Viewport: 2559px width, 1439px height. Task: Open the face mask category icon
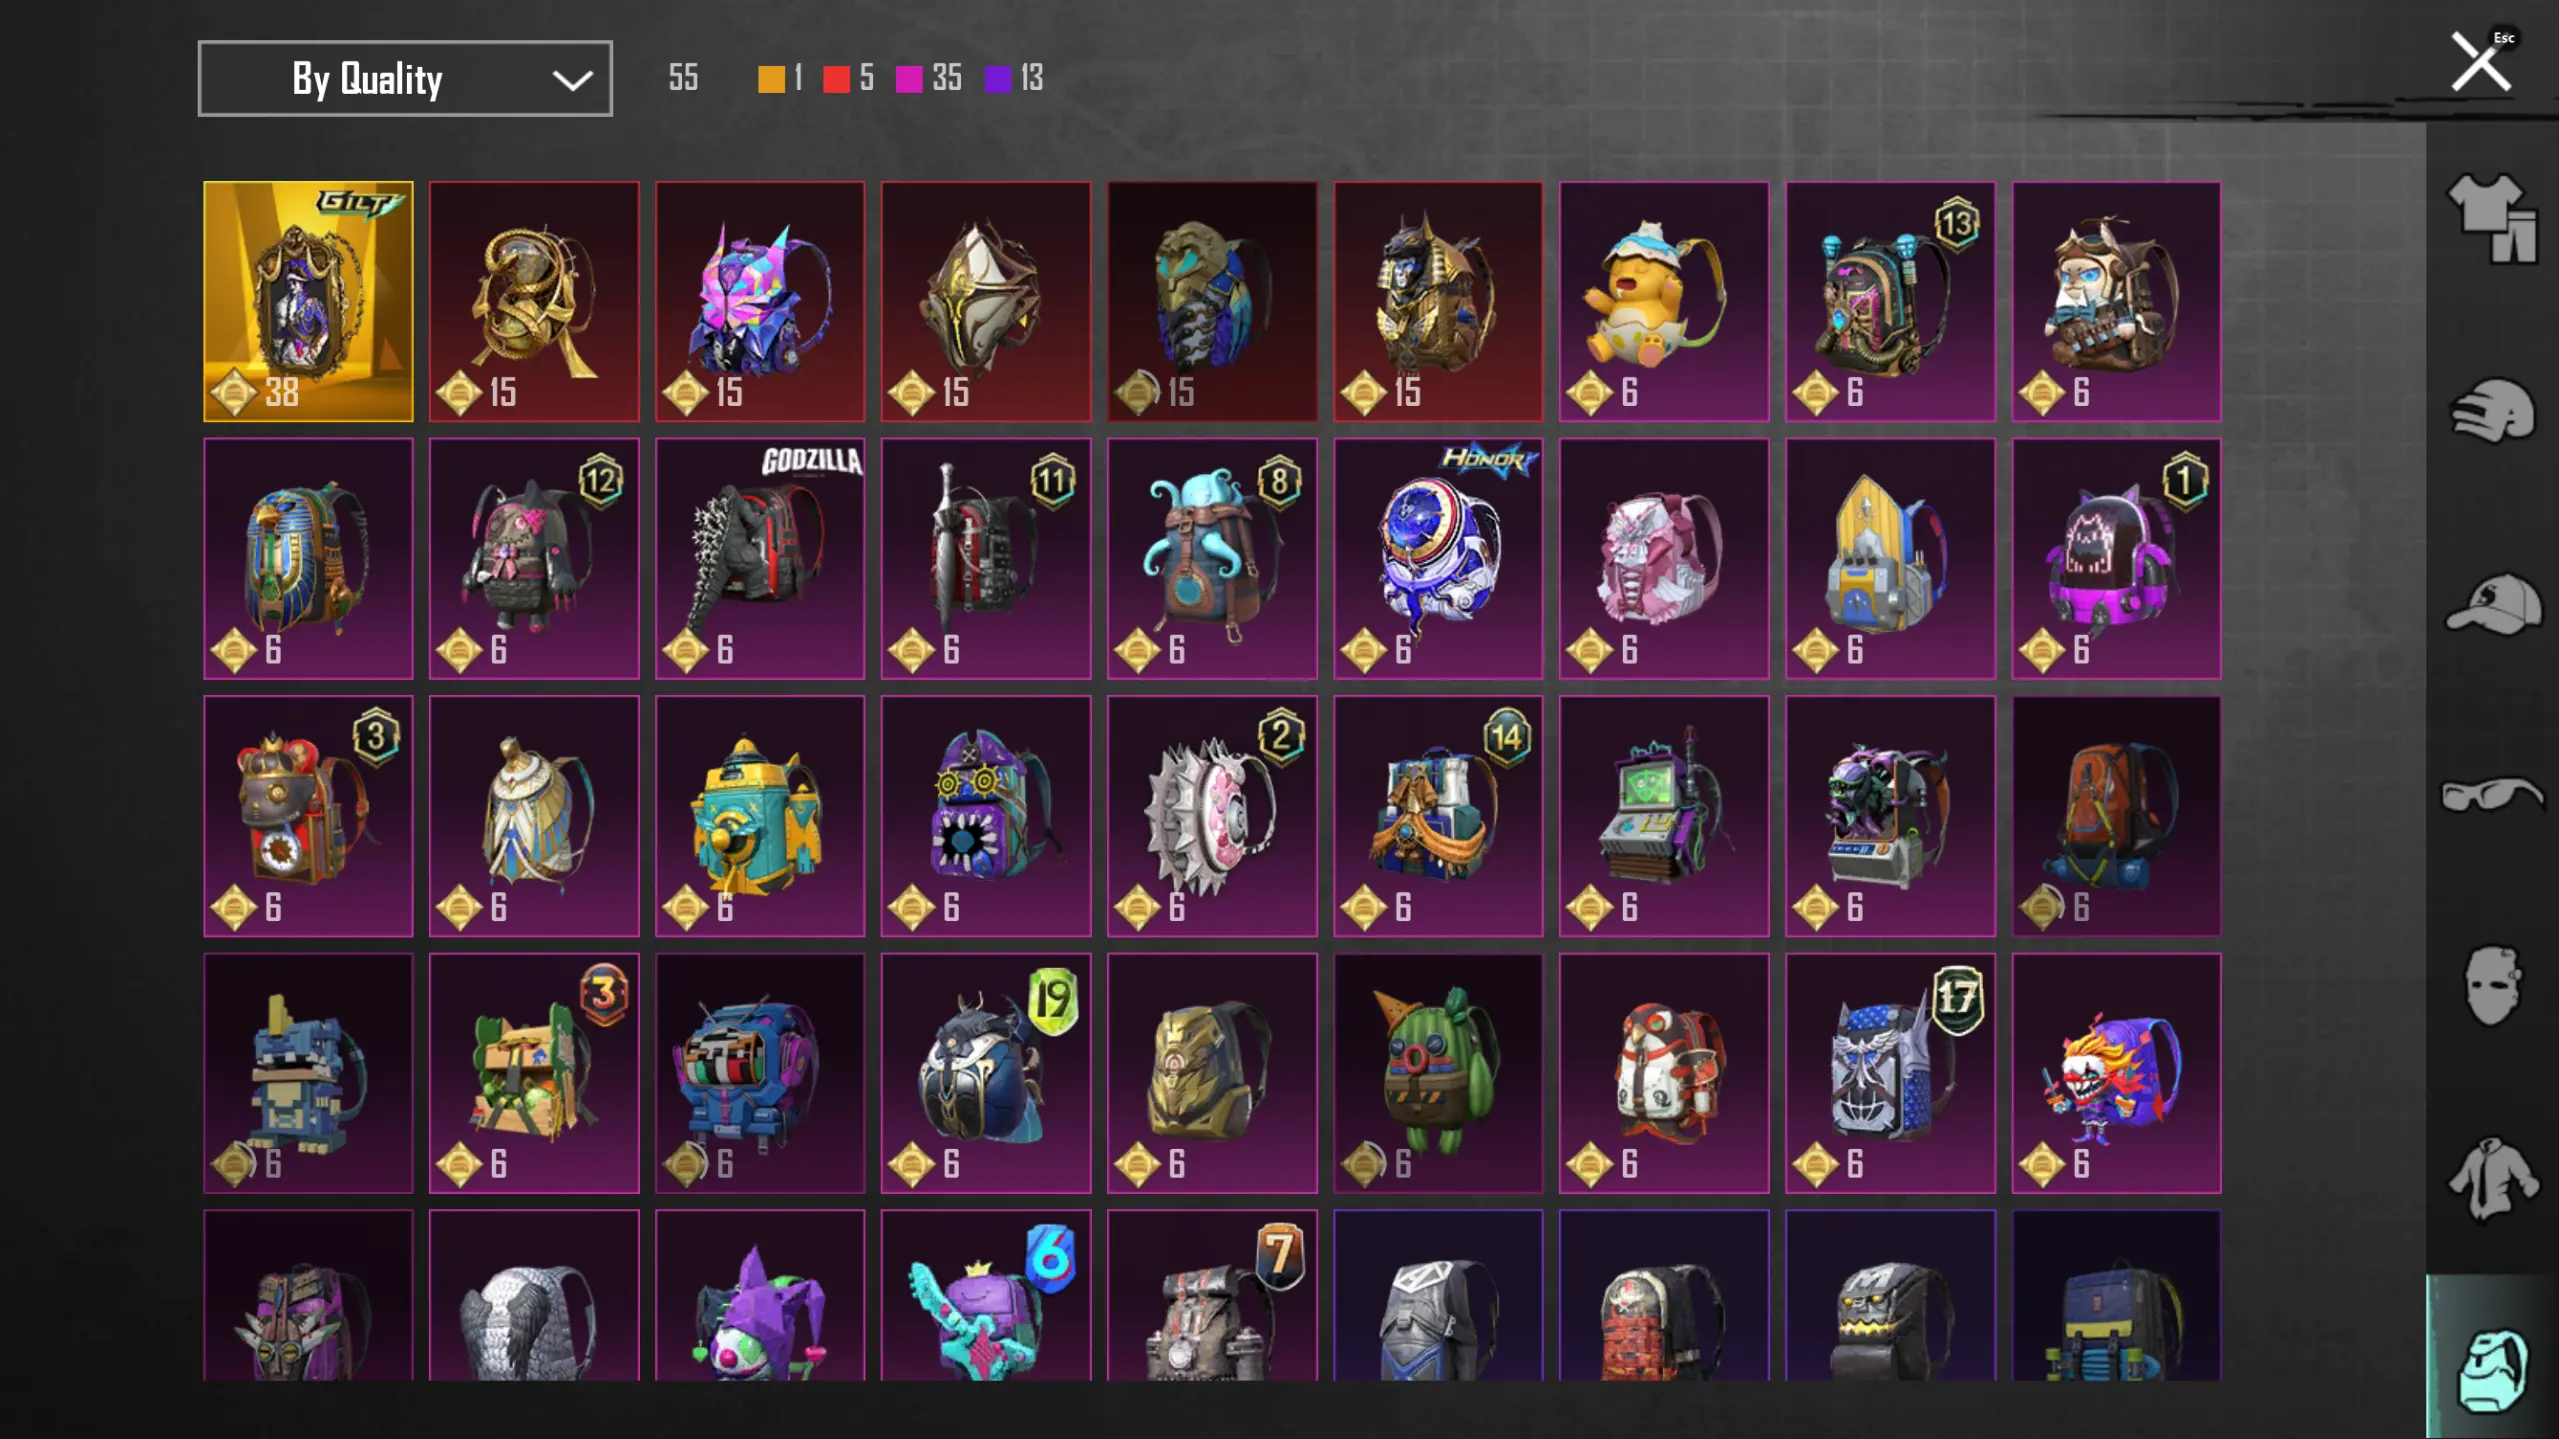(2491, 985)
